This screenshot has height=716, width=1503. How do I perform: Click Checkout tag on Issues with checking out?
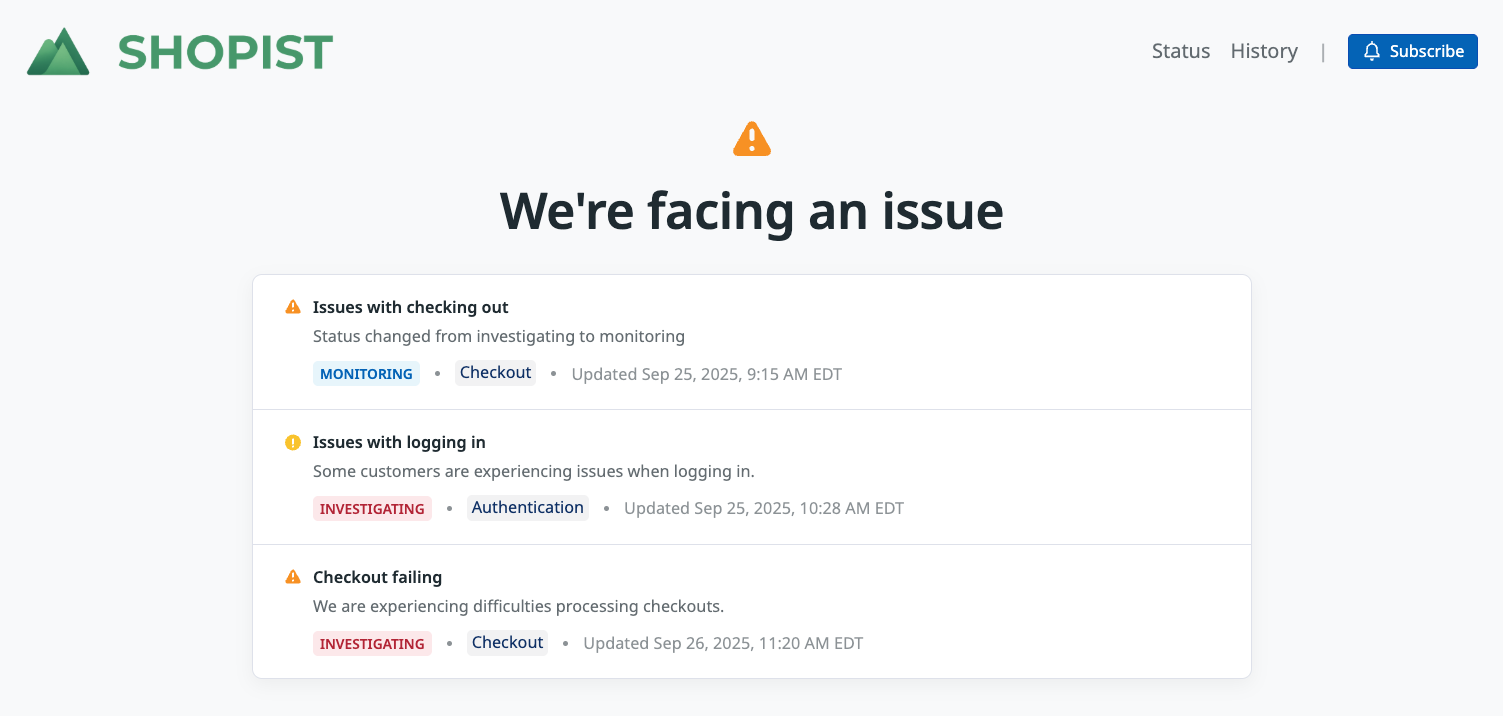[495, 373]
